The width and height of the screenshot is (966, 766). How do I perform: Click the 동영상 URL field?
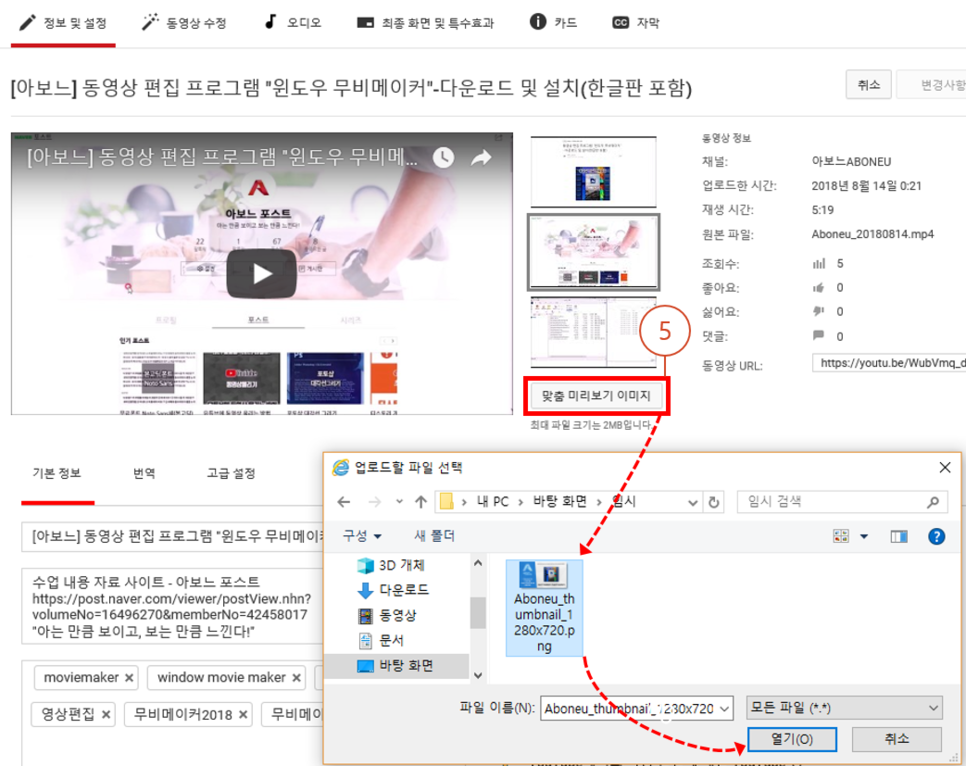coord(889,363)
